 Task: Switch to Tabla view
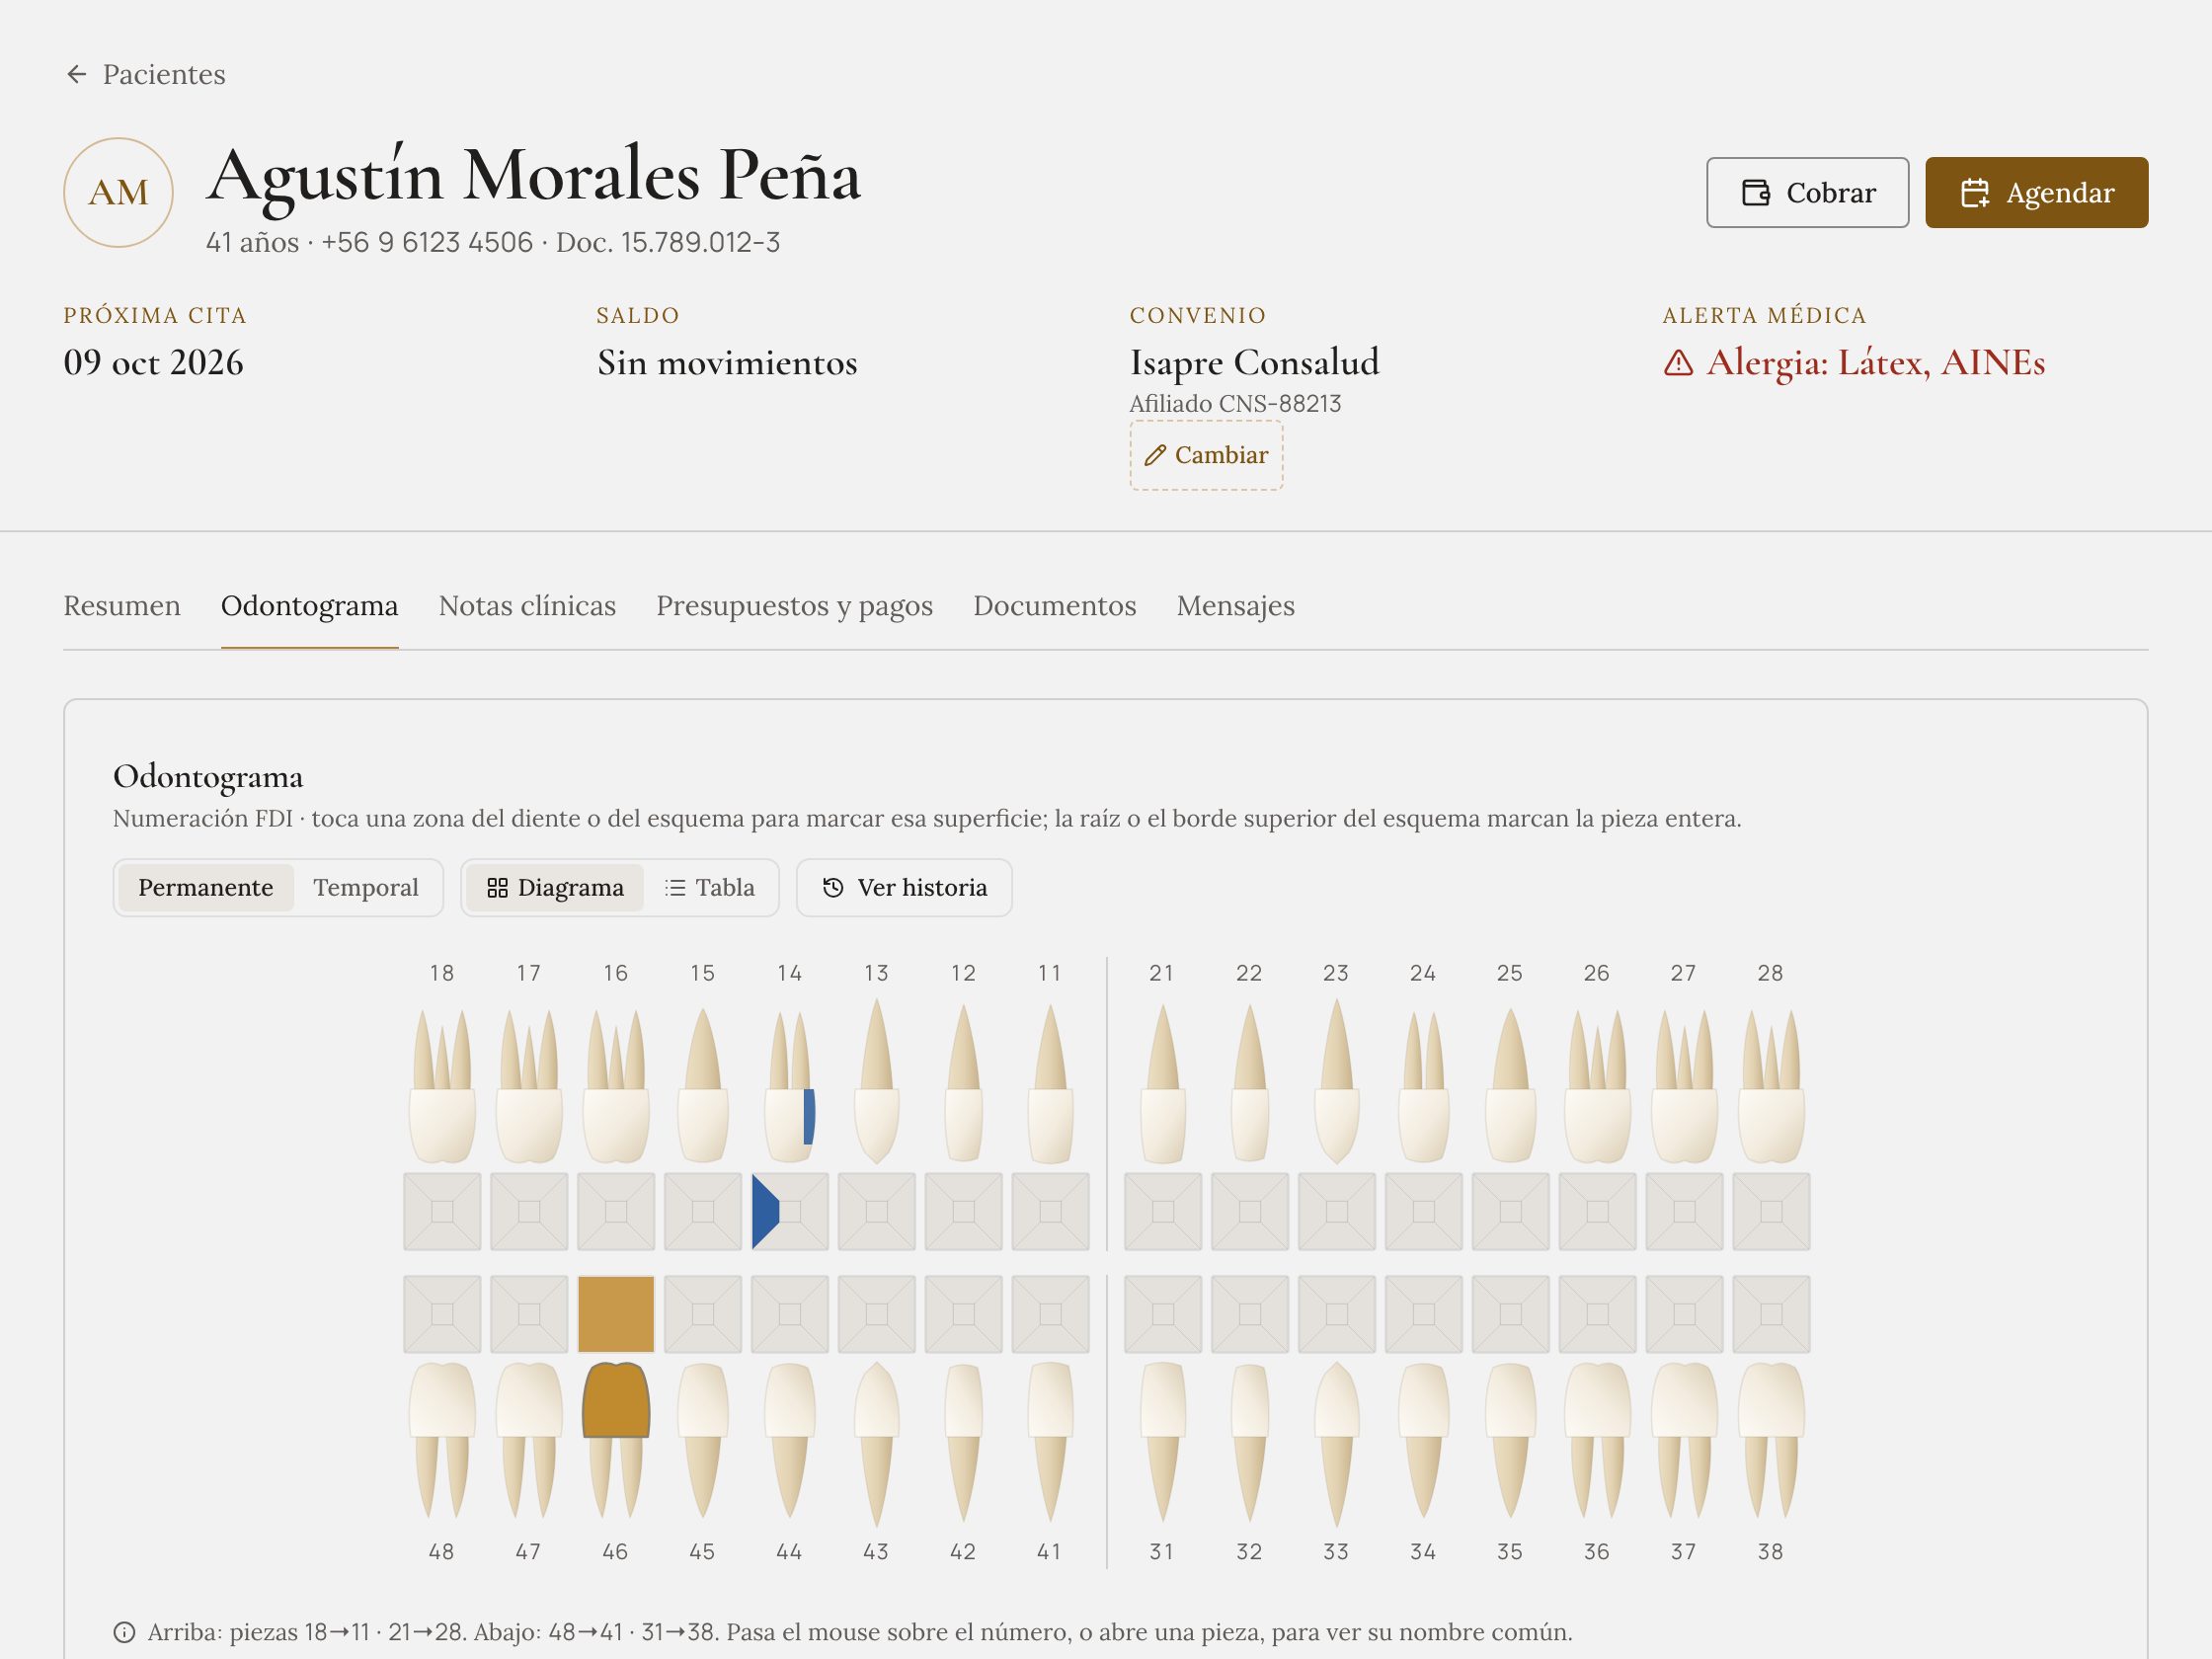710,887
